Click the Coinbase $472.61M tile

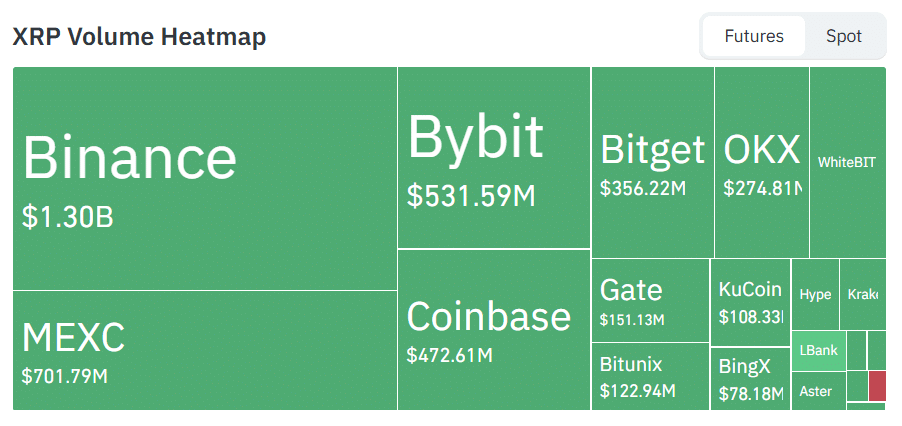[493, 330]
